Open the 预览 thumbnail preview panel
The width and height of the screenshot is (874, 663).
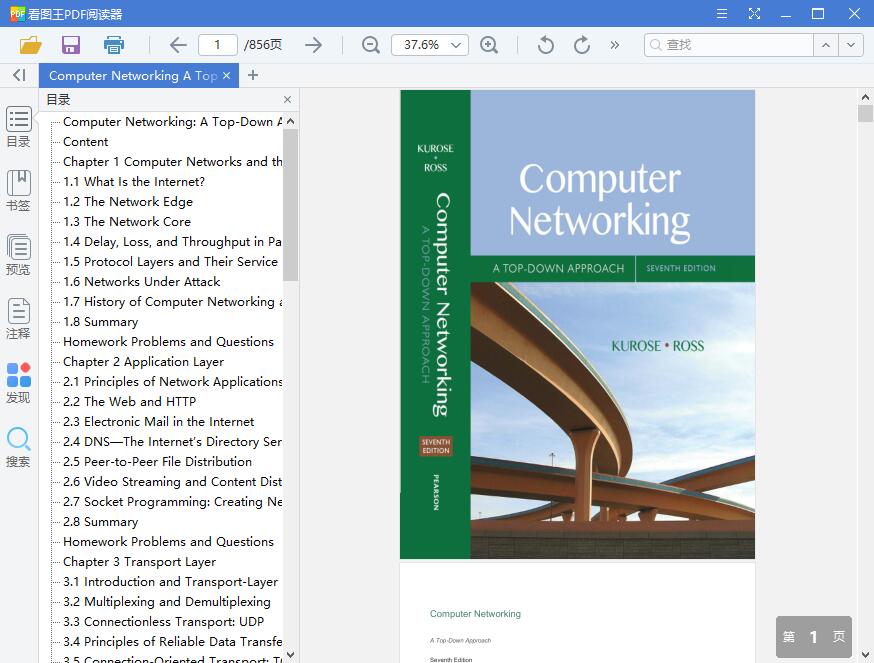[x=18, y=255]
